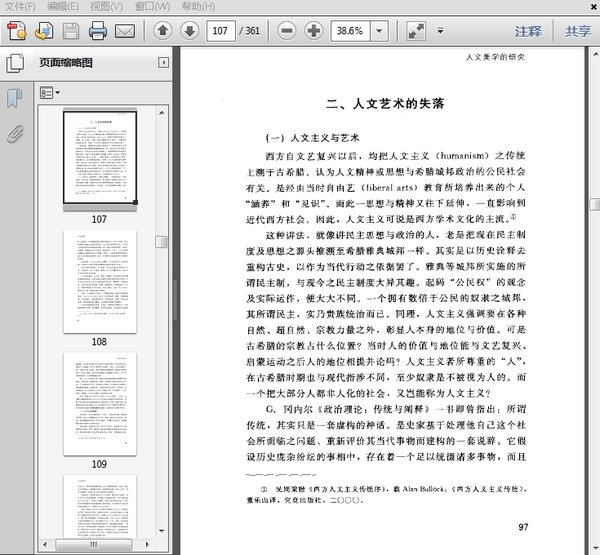This screenshot has height=555, width=600.
Task: Open thumbnail options menu dropdown
Action: [50, 93]
